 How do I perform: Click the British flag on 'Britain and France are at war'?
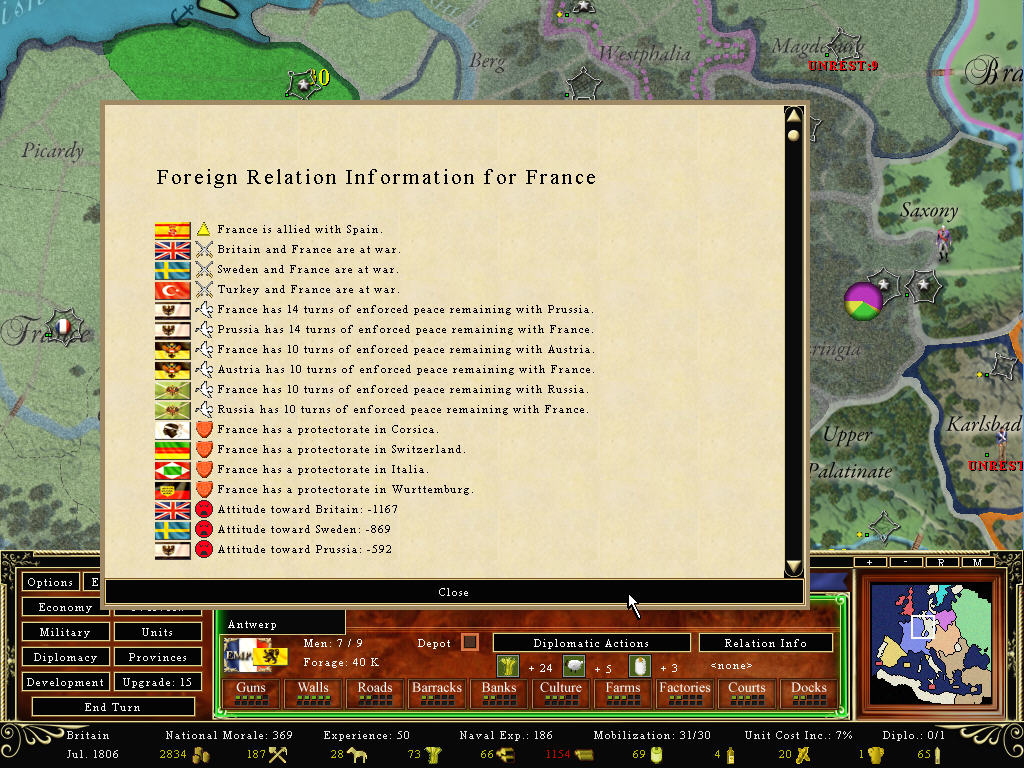[172, 249]
